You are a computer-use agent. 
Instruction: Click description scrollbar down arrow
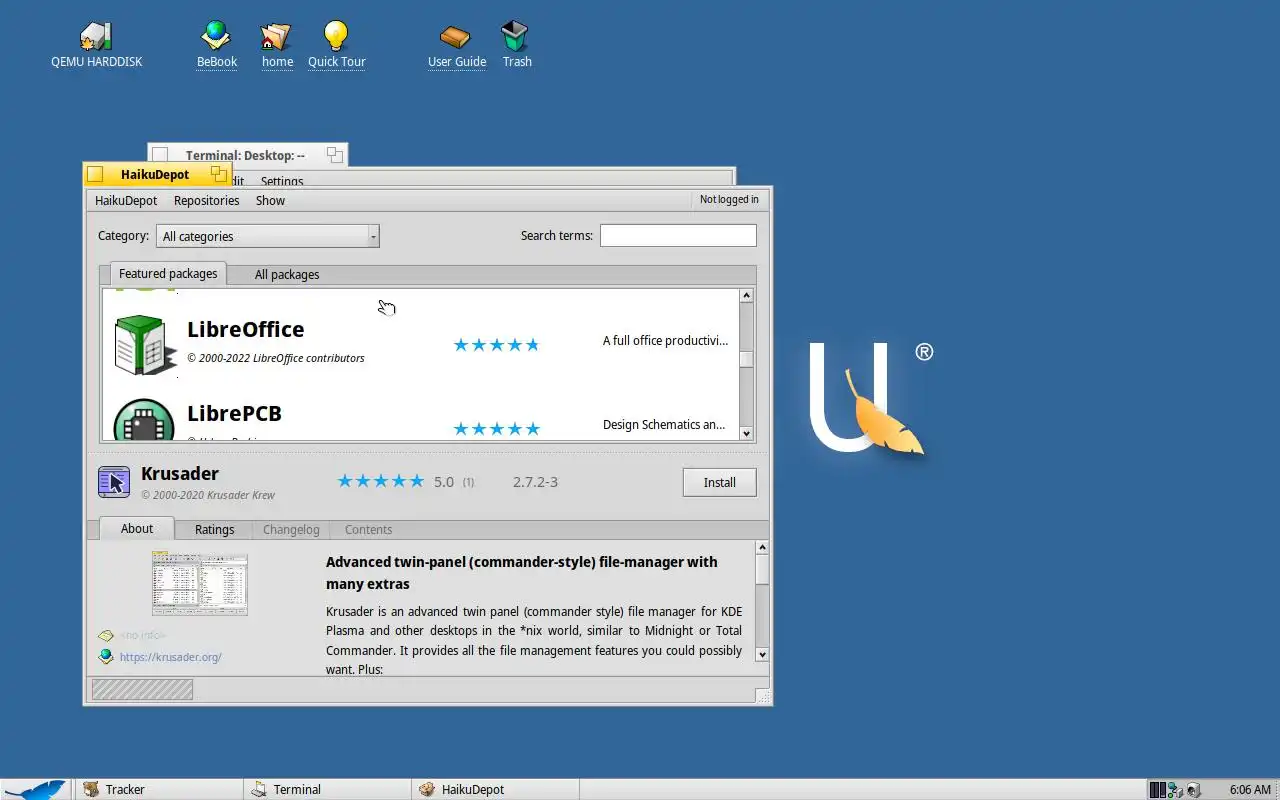(762, 654)
